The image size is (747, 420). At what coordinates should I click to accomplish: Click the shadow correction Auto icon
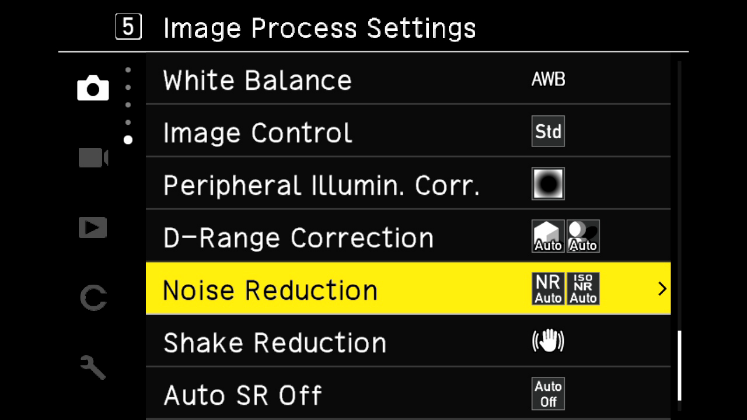583,236
